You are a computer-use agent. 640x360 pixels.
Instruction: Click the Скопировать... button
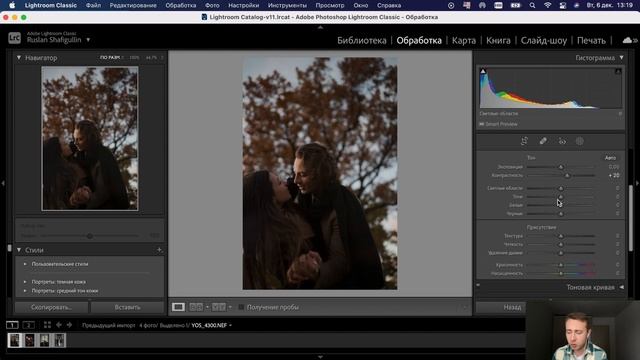click(51, 307)
